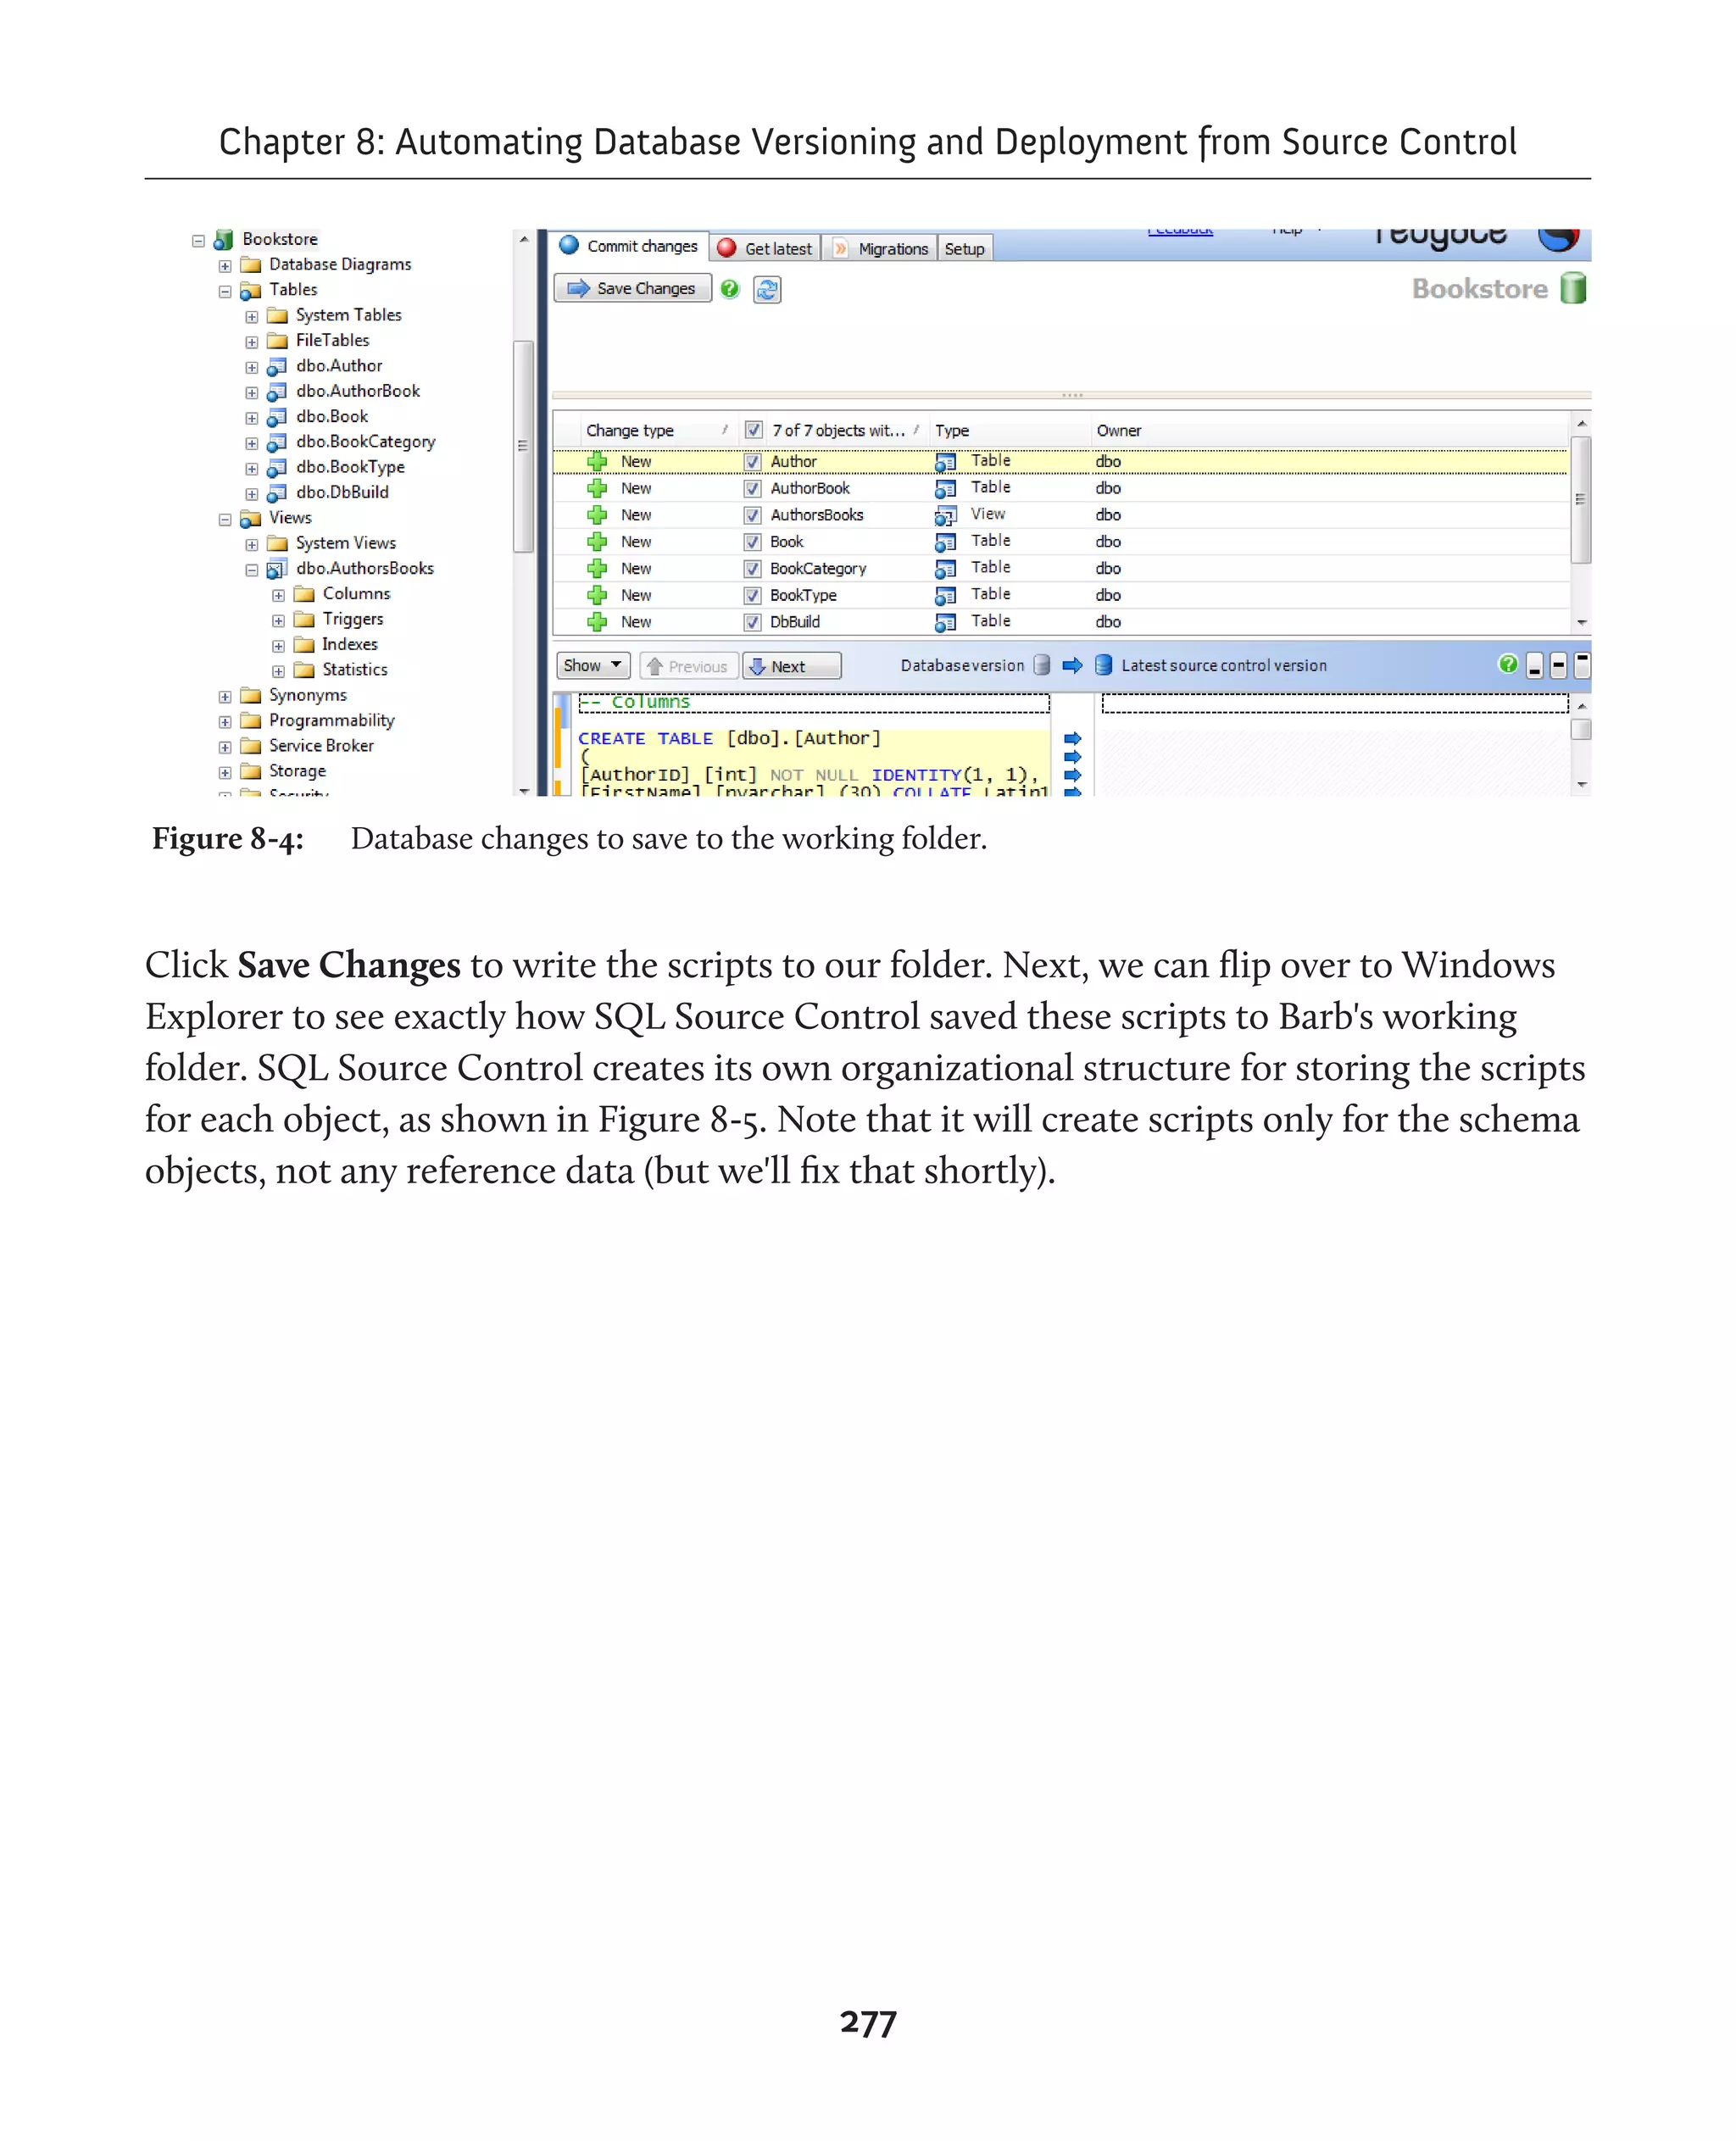
Task: Open the Migrations tab
Action: (x=881, y=249)
